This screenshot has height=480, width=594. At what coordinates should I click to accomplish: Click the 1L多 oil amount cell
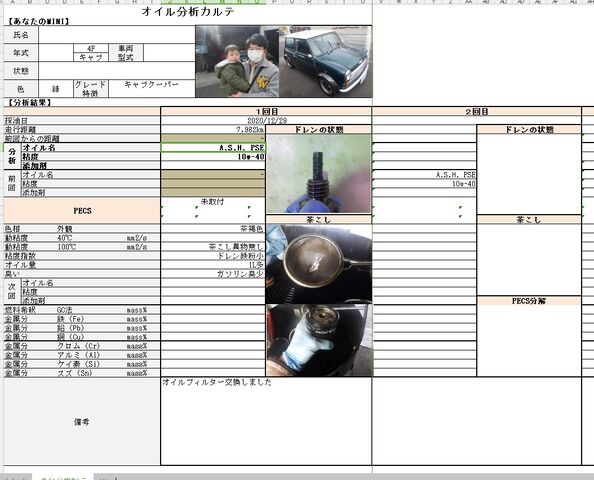coord(213,264)
